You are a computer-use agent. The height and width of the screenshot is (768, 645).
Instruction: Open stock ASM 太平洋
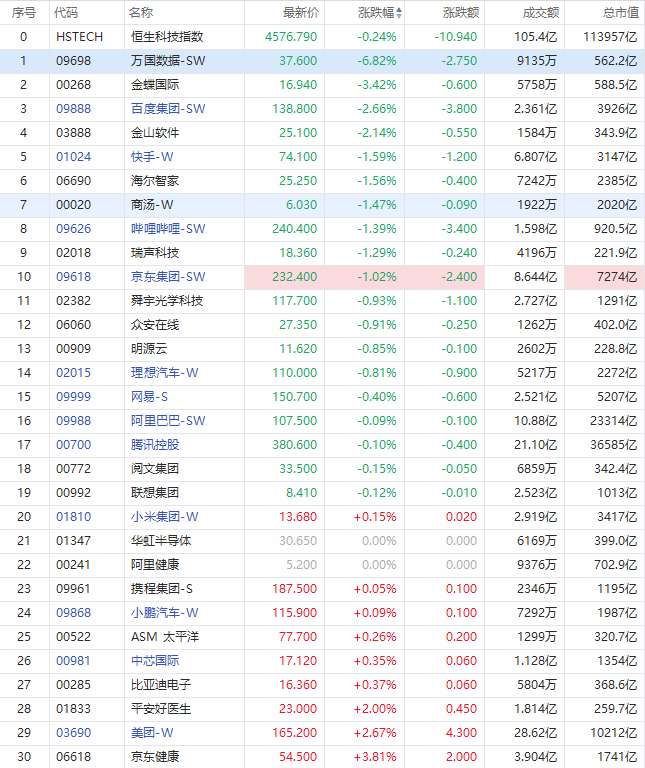click(x=165, y=637)
